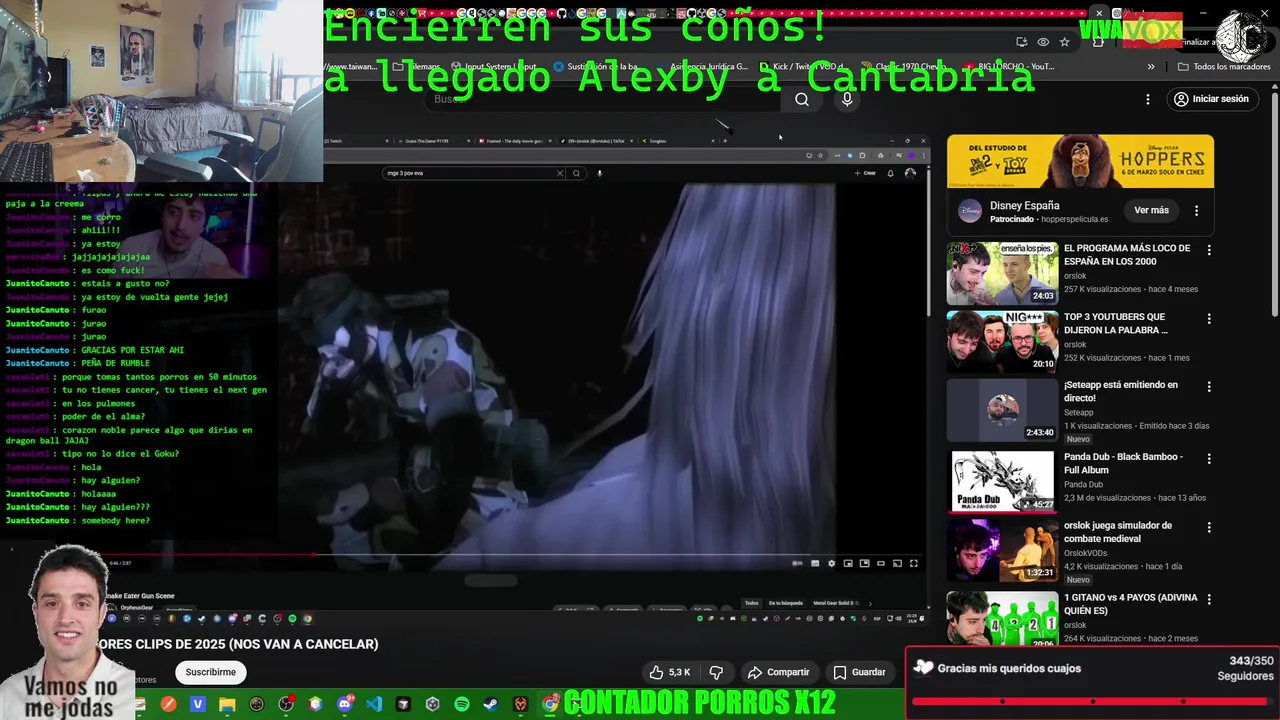Image resolution: width=1280 pixels, height=720 pixels.
Task: Open options for TOP 3 YOUTUBERS video
Action: [x=1209, y=319]
